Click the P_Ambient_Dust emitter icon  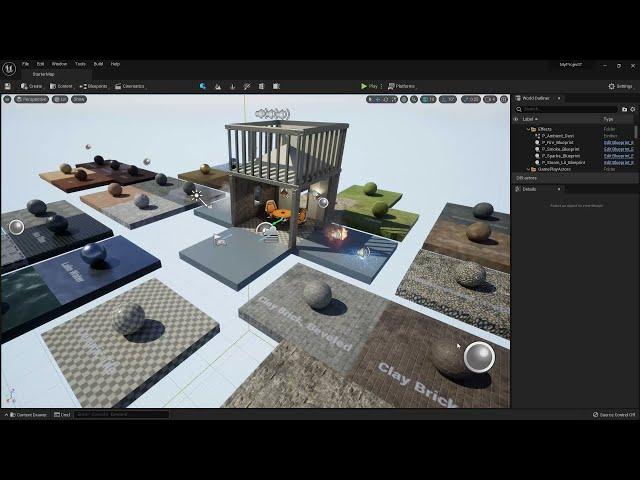(538, 136)
